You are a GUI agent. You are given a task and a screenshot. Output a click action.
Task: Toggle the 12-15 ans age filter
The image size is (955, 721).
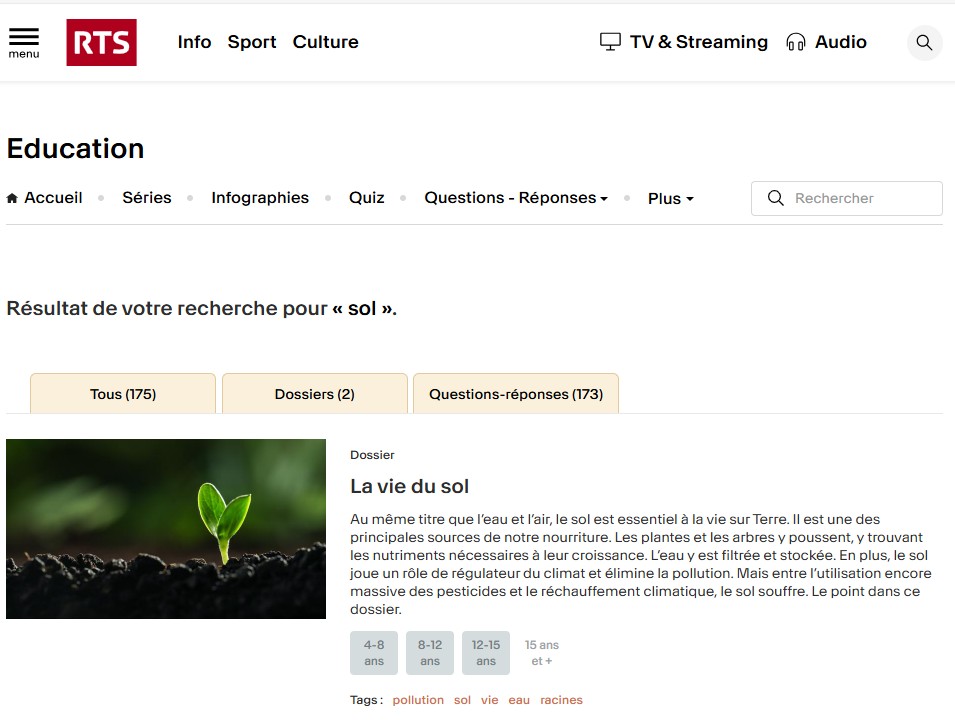click(486, 653)
